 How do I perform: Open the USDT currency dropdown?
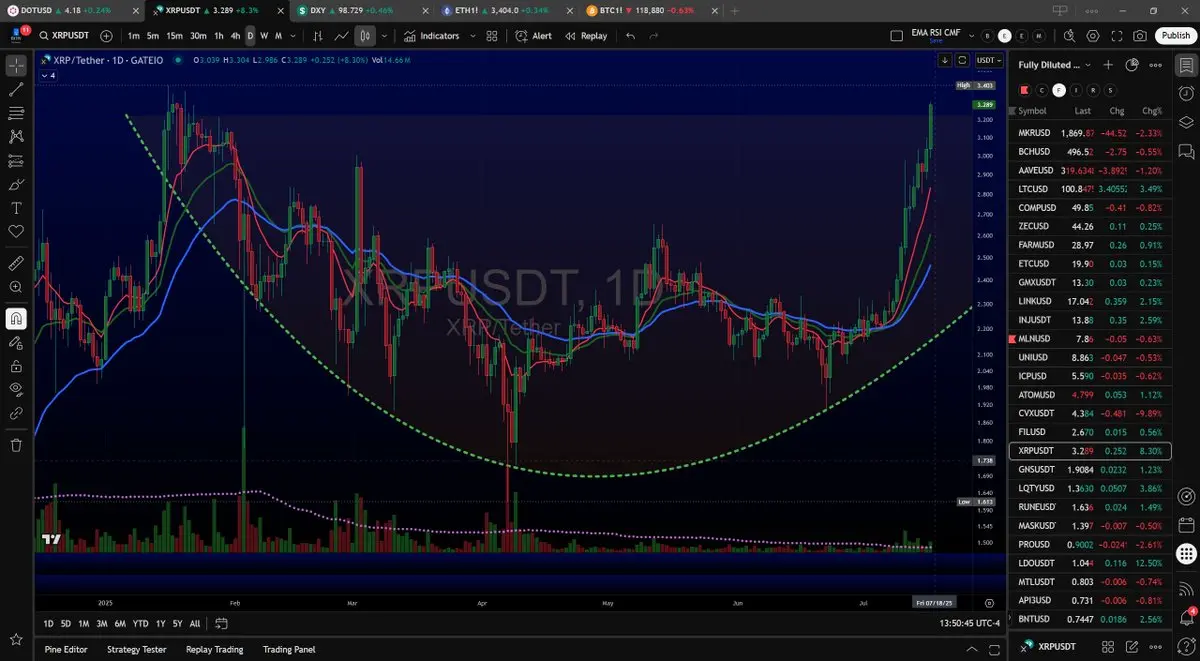coord(988,60)
